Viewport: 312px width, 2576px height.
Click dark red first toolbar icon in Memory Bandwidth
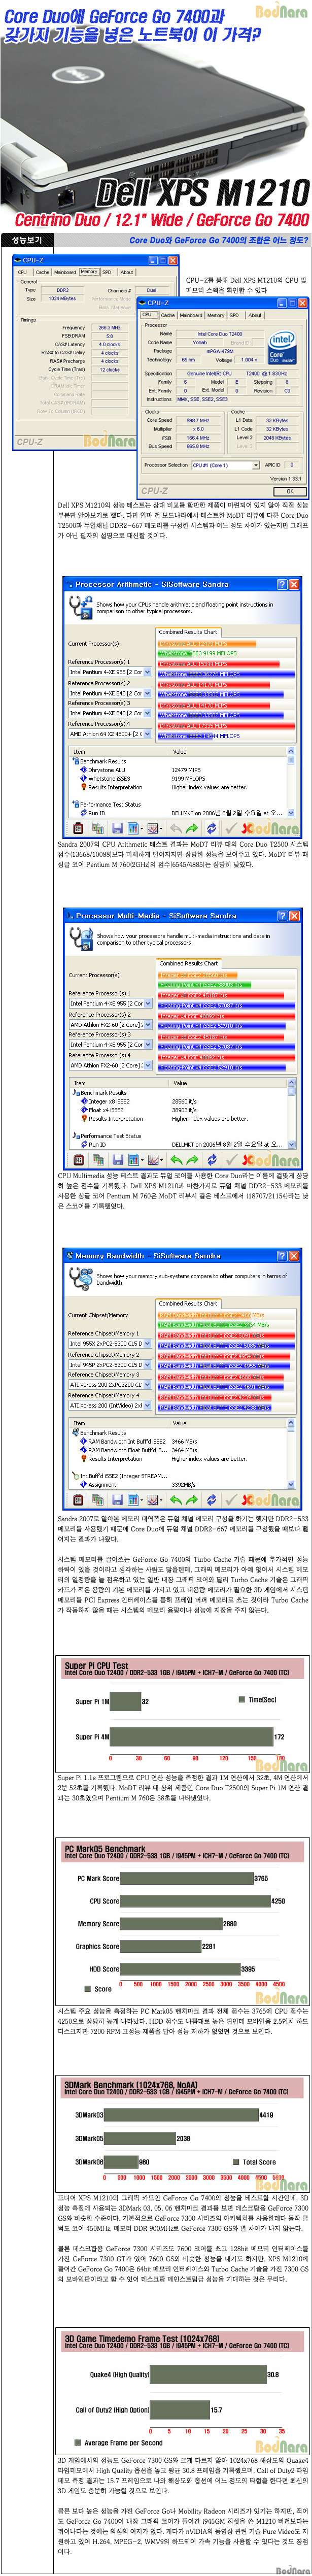pos(78,1499)
